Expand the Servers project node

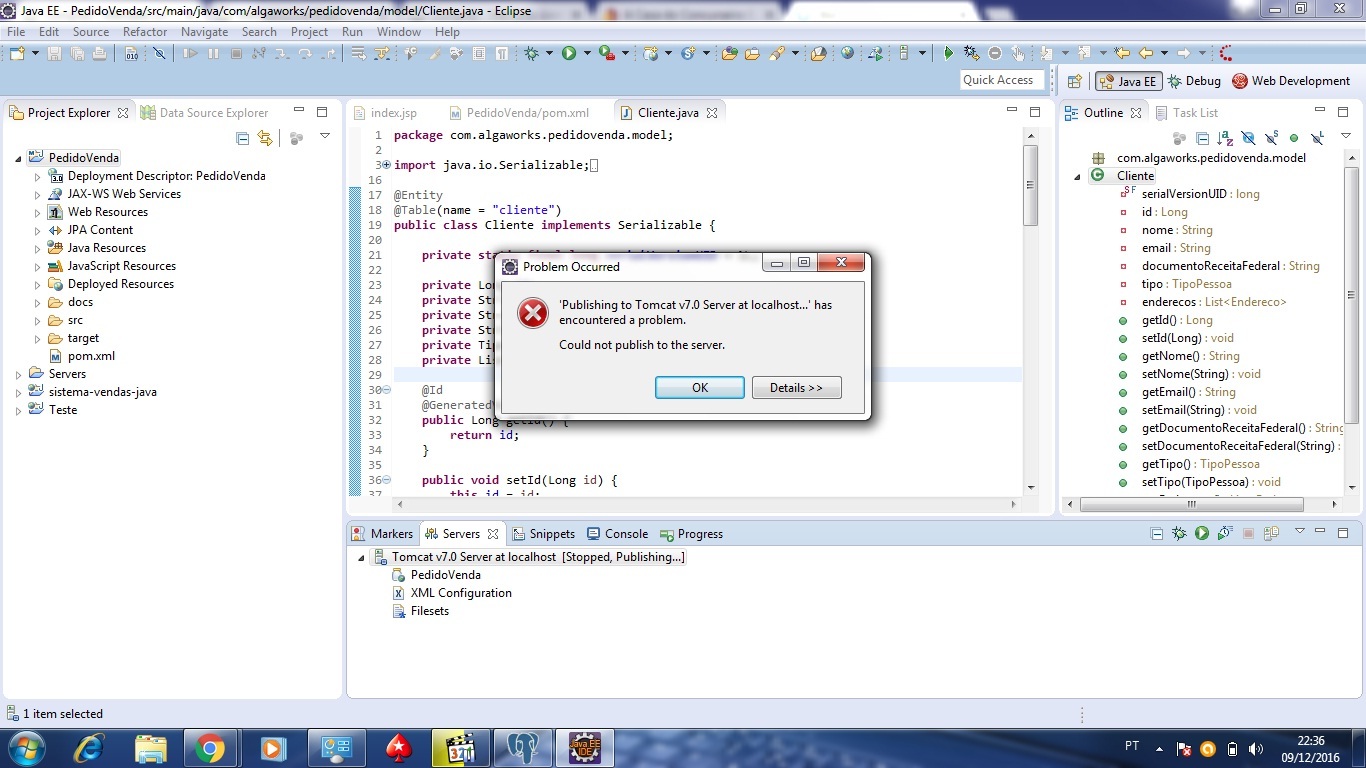[18, 374]
